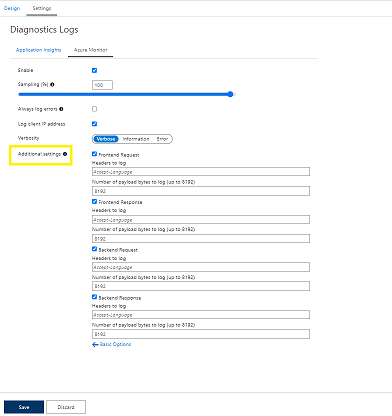Click the Verbosity label
Screen dimensions: 392x416
28,138
